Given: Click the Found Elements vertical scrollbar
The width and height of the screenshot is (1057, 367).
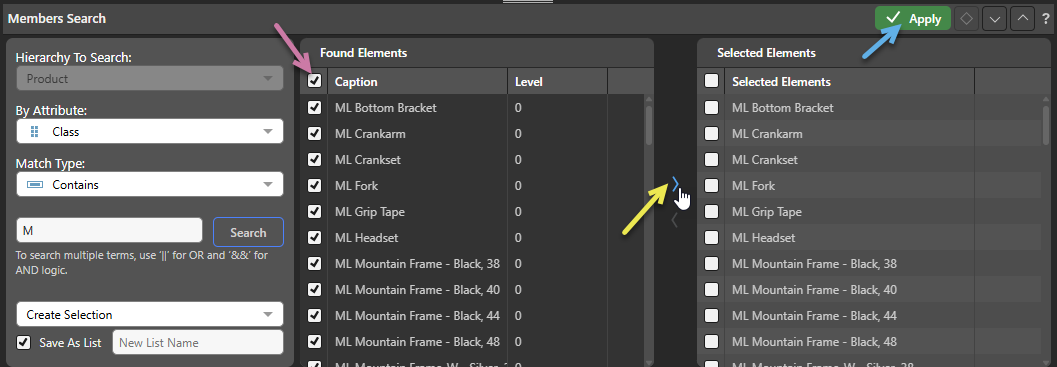Looking at the screenshot, I should click(x=648, y=229).
